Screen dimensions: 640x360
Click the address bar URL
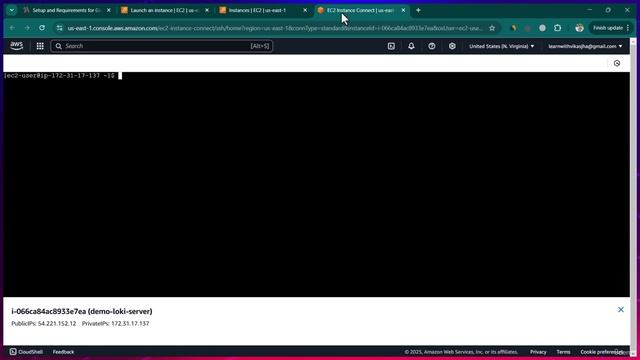[x=275, y=28]
